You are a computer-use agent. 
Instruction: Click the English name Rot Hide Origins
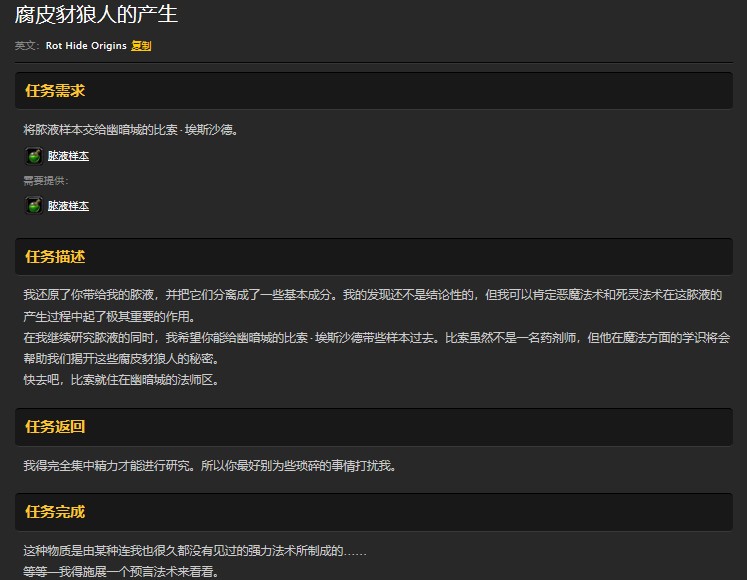[x=86, y=46]
